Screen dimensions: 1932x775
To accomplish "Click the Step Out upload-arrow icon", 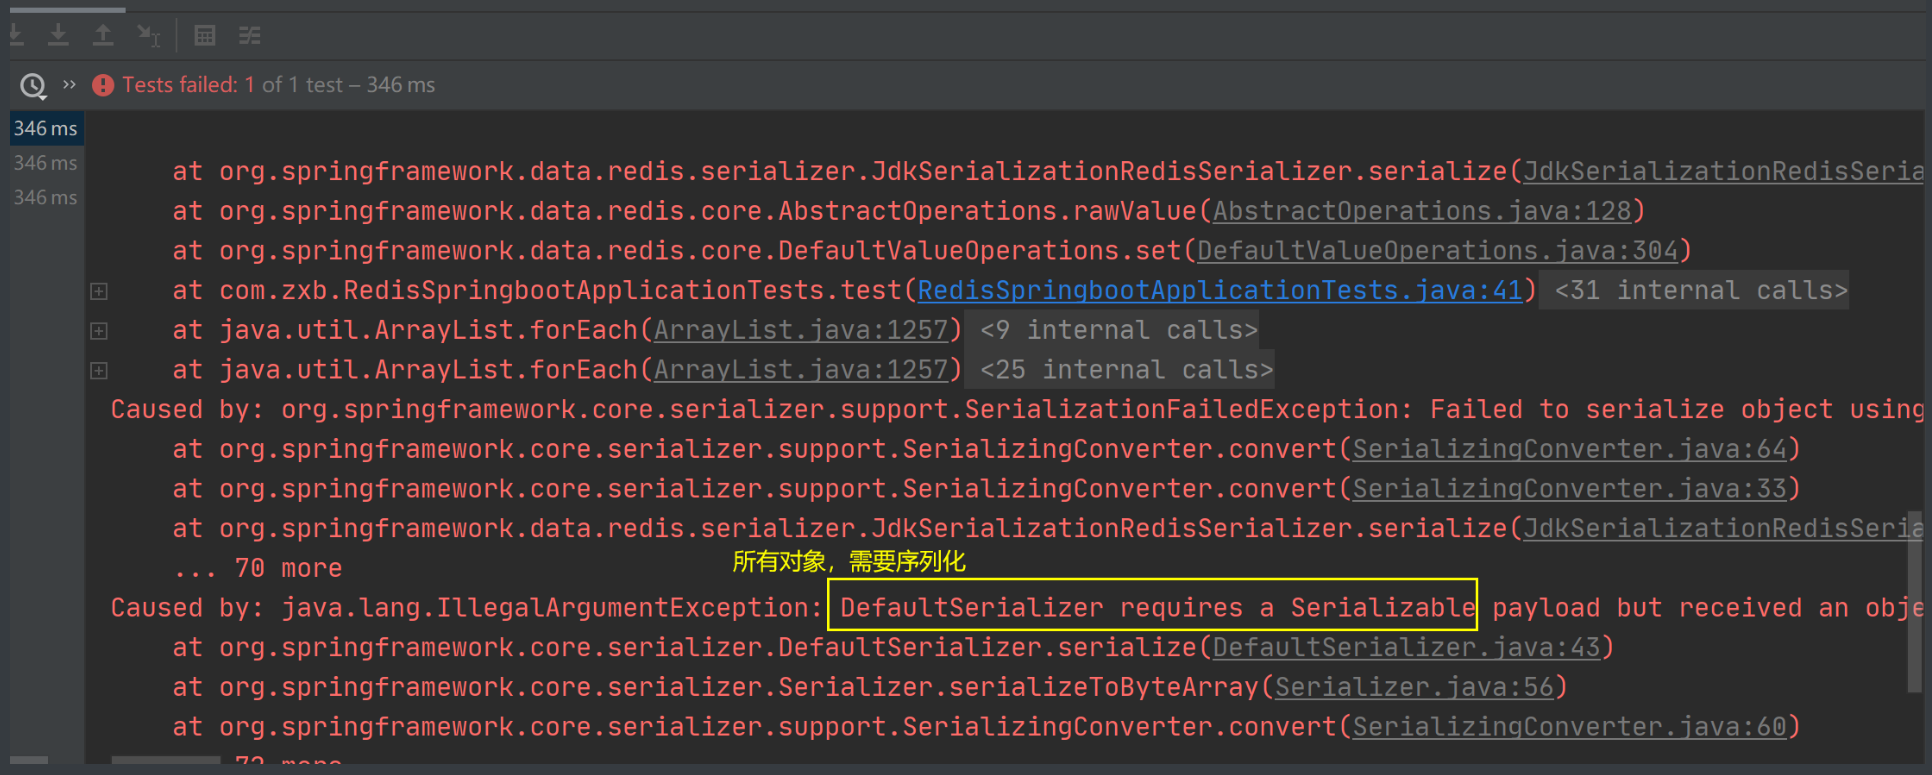I will coord(103,35).
